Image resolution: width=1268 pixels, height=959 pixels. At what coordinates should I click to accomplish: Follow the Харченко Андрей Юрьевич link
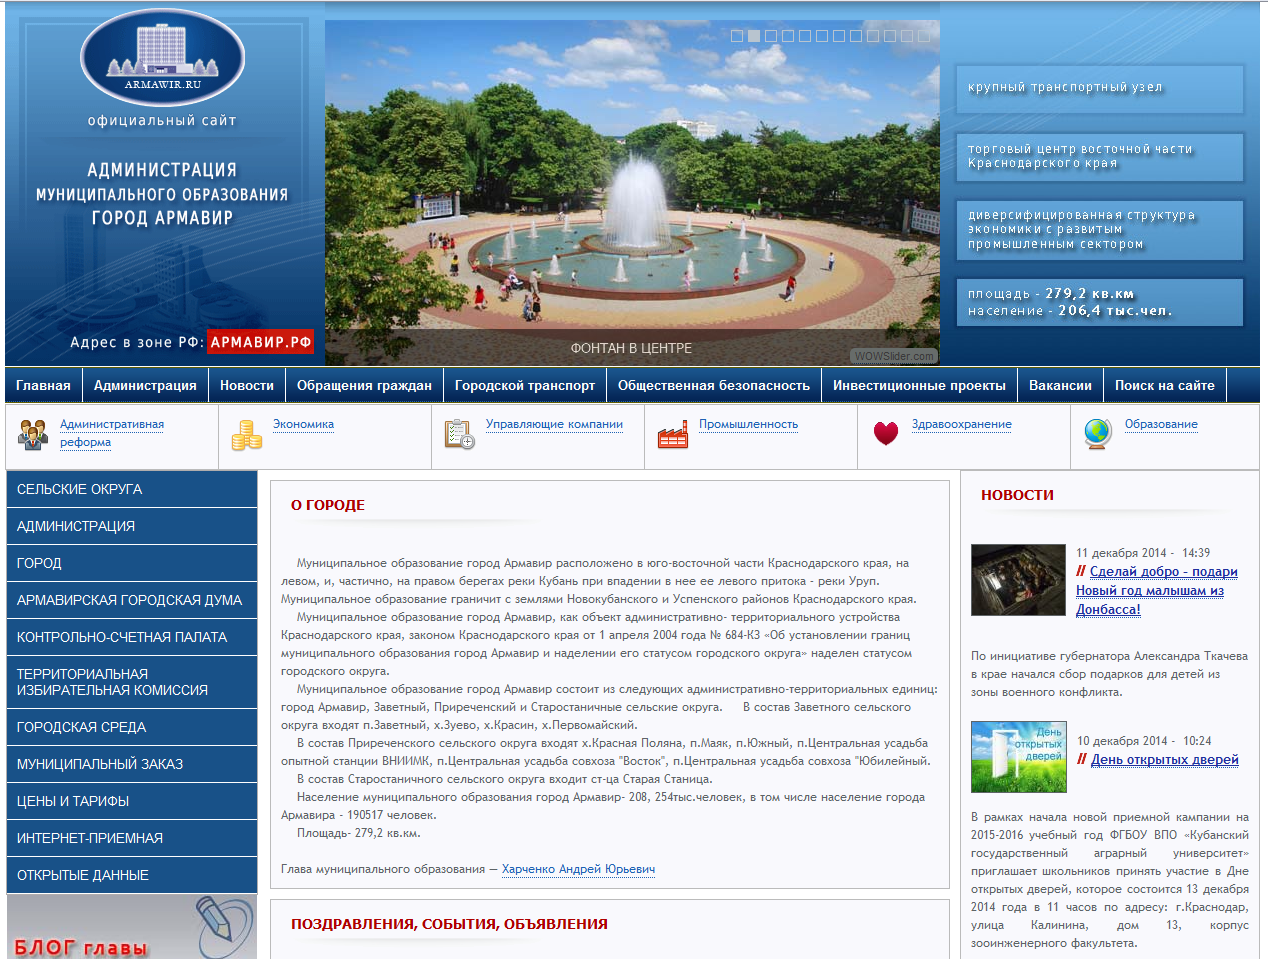tap(578, 869)
